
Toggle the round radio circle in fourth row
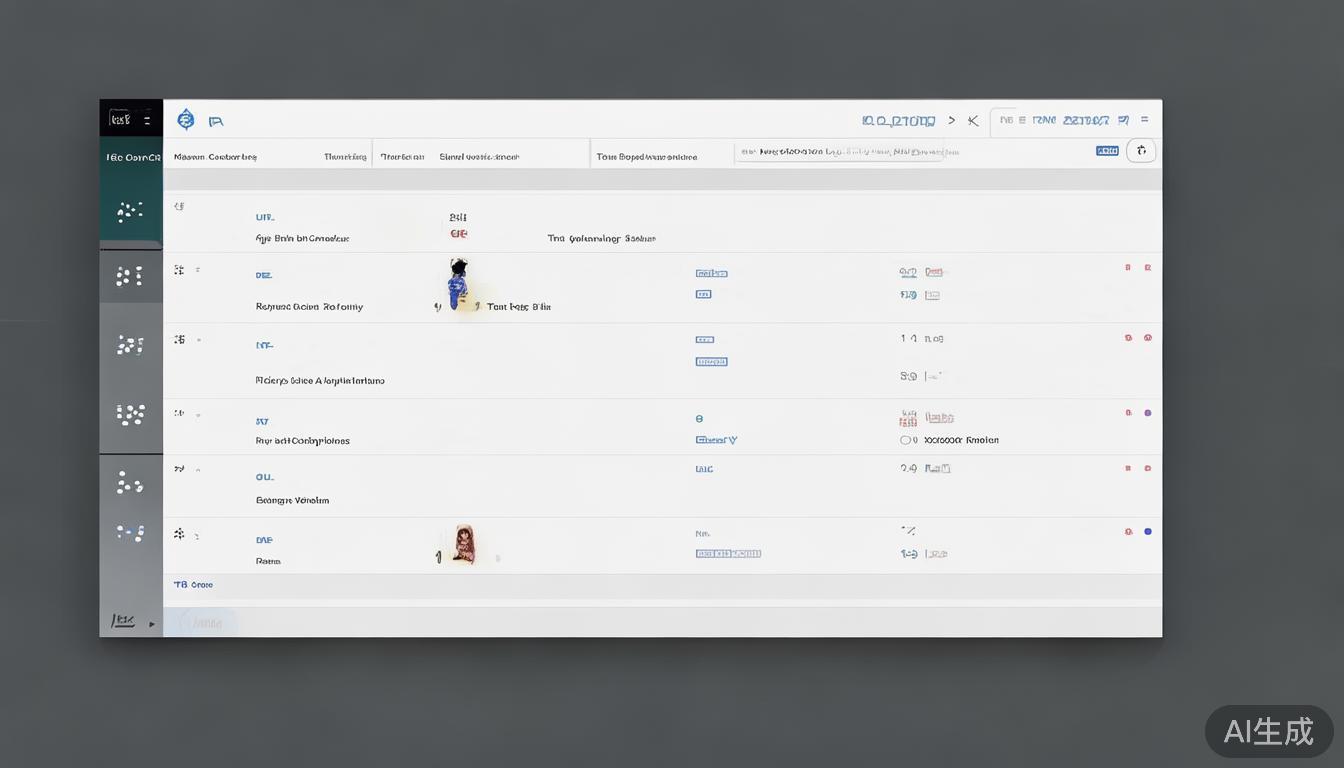907,440
